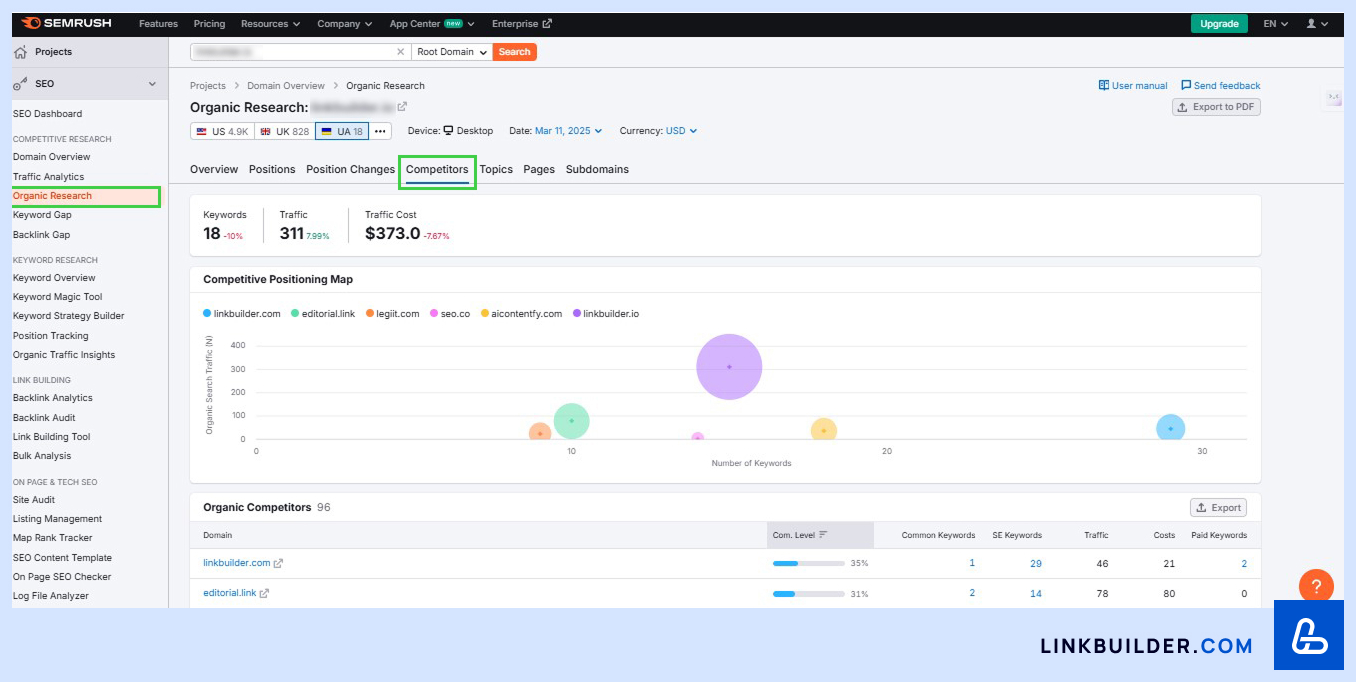Open Position Tracking in sidebar
Image resolution: width=1356 pixels, height=682 pixels.
click(x=51, y=336)
